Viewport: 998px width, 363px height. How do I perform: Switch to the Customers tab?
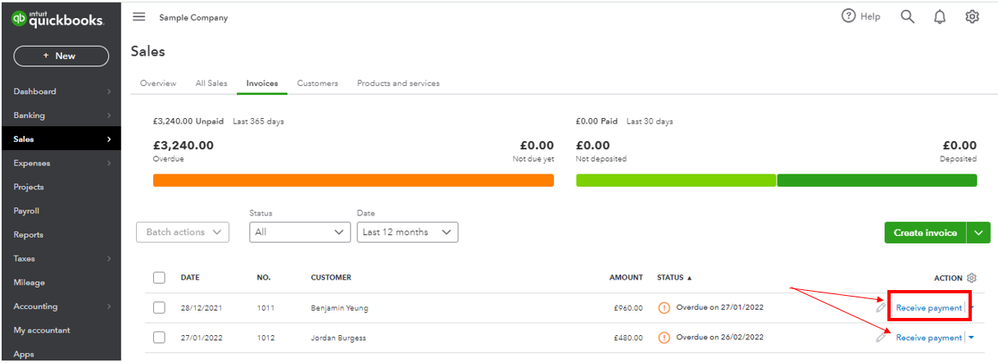point(318,83)
